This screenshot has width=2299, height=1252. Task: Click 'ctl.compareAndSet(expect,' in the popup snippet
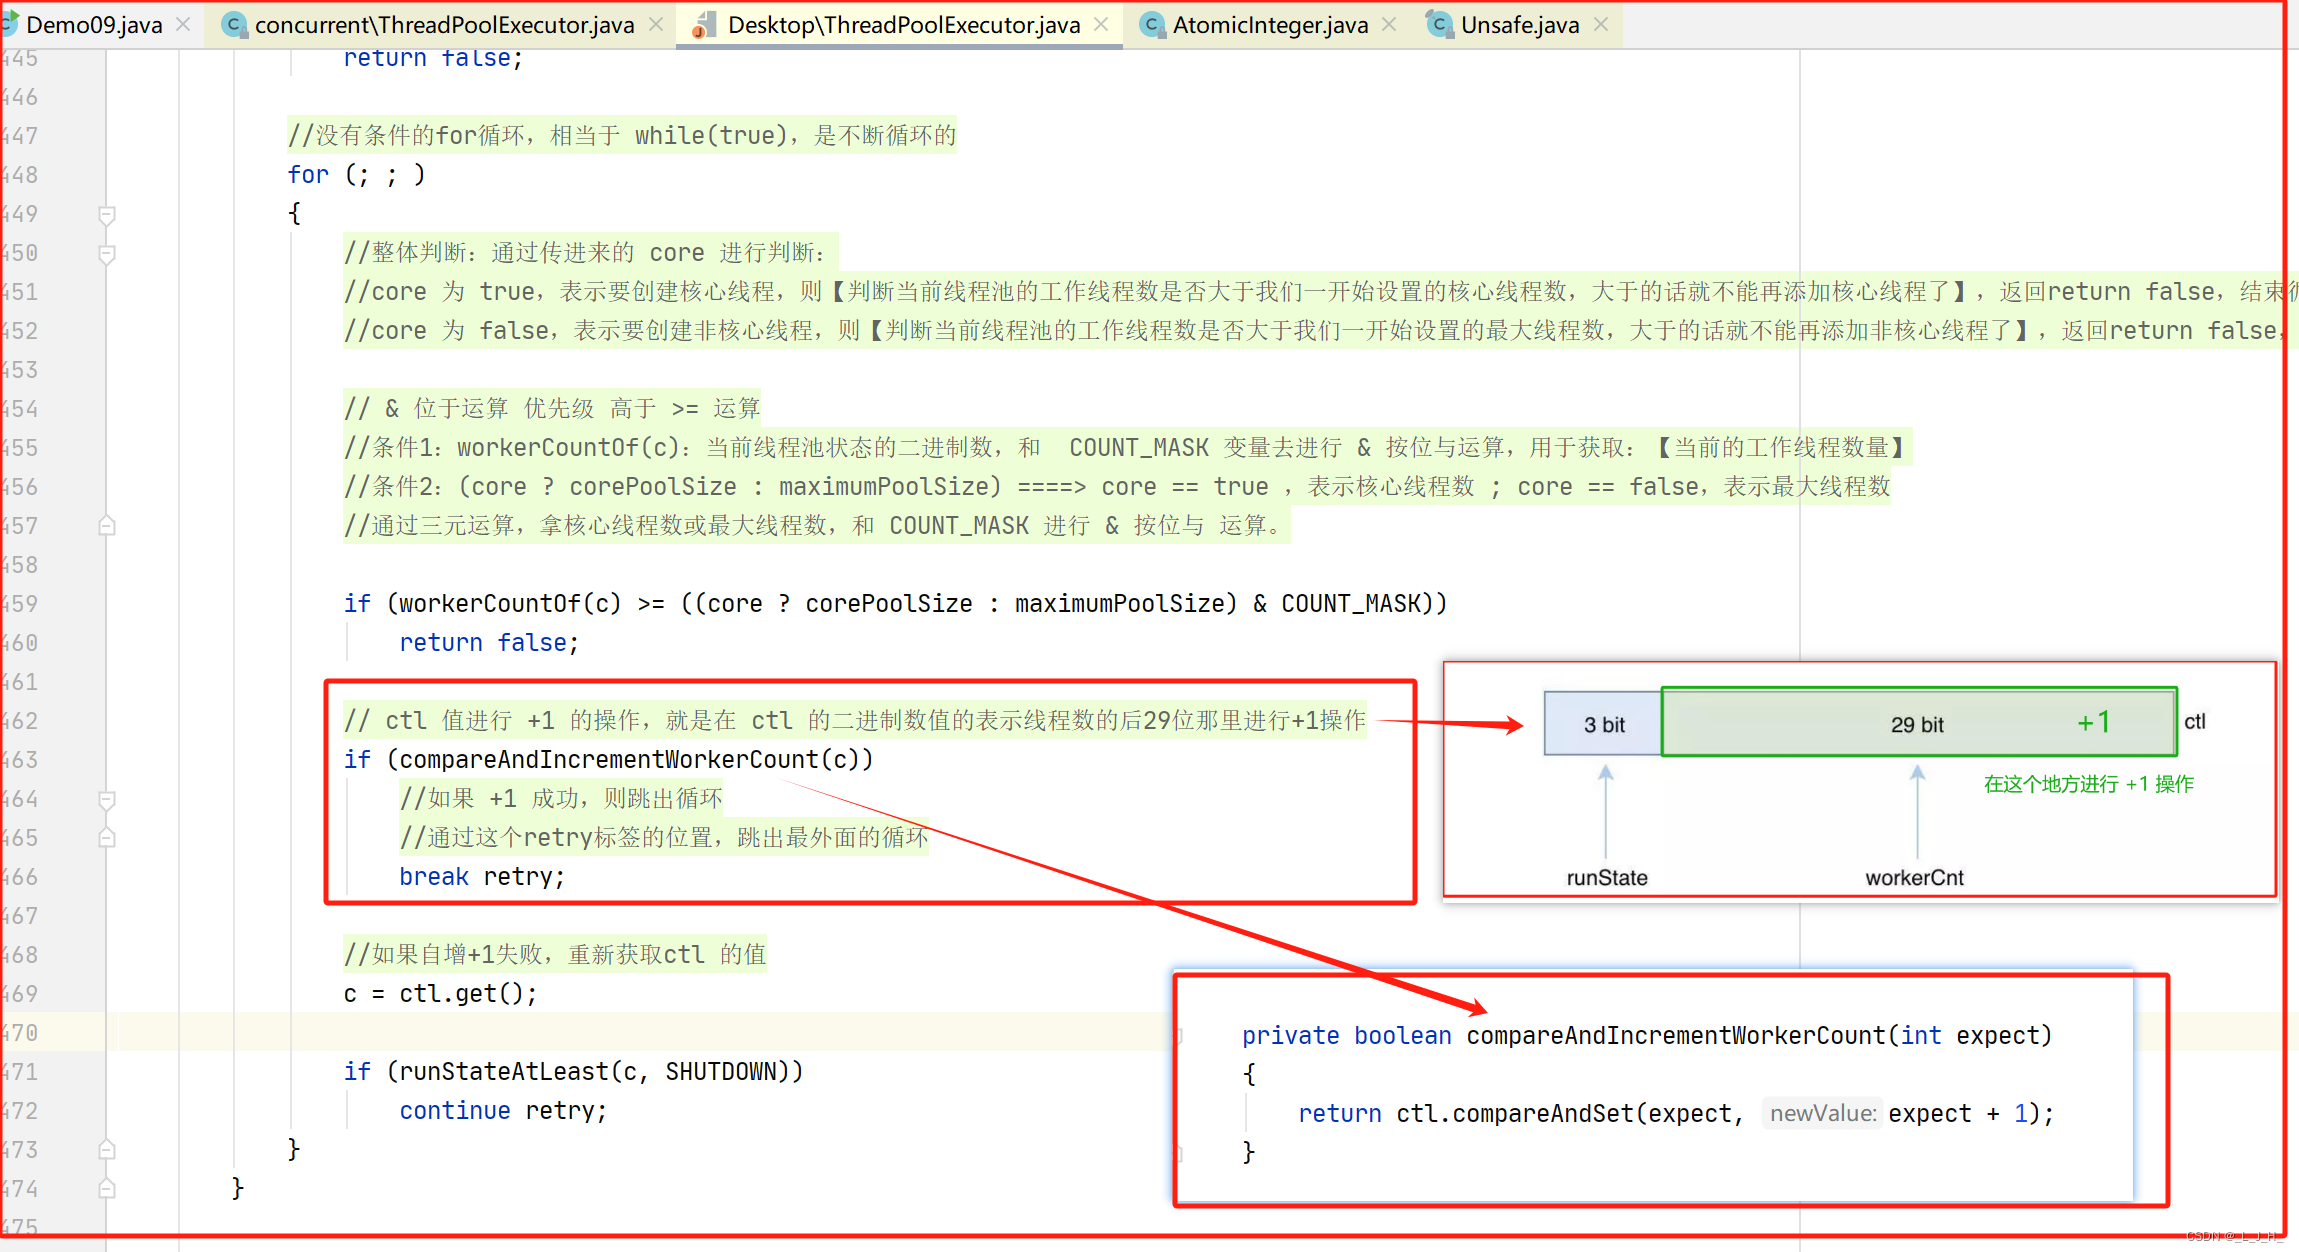coord(1570,1114)
